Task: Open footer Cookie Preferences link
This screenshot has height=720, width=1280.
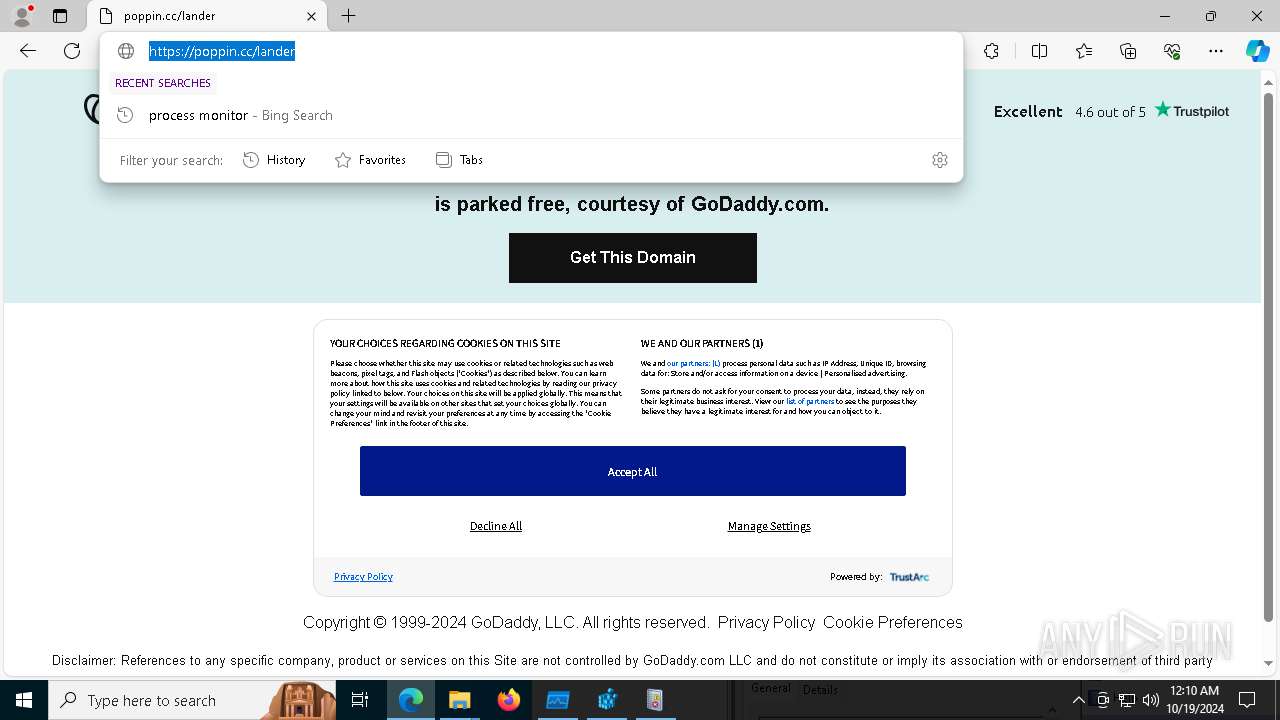Action: click(x=893, y=622)
